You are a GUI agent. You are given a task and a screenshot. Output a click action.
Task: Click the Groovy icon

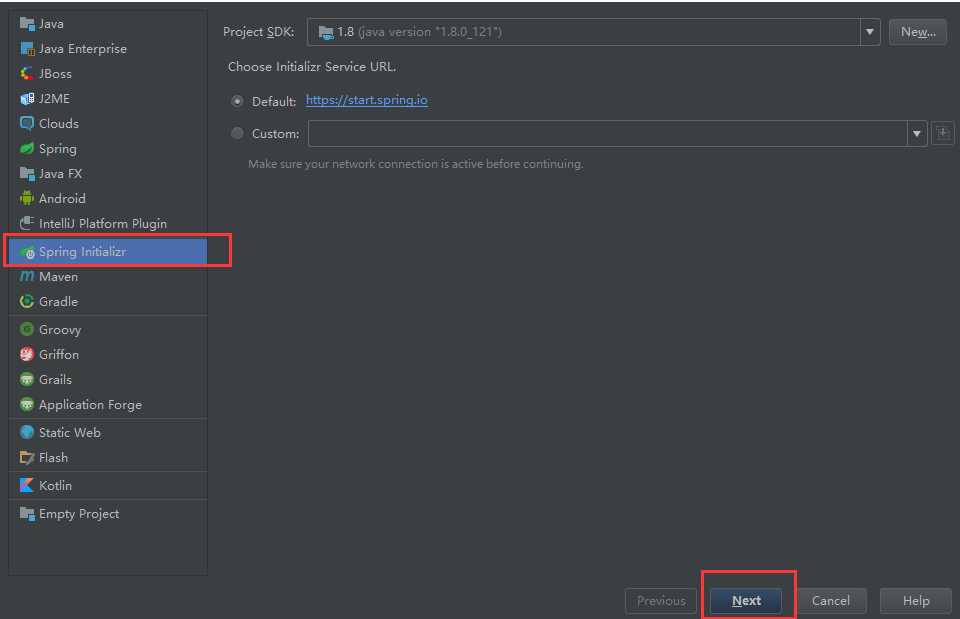[27, 329]
